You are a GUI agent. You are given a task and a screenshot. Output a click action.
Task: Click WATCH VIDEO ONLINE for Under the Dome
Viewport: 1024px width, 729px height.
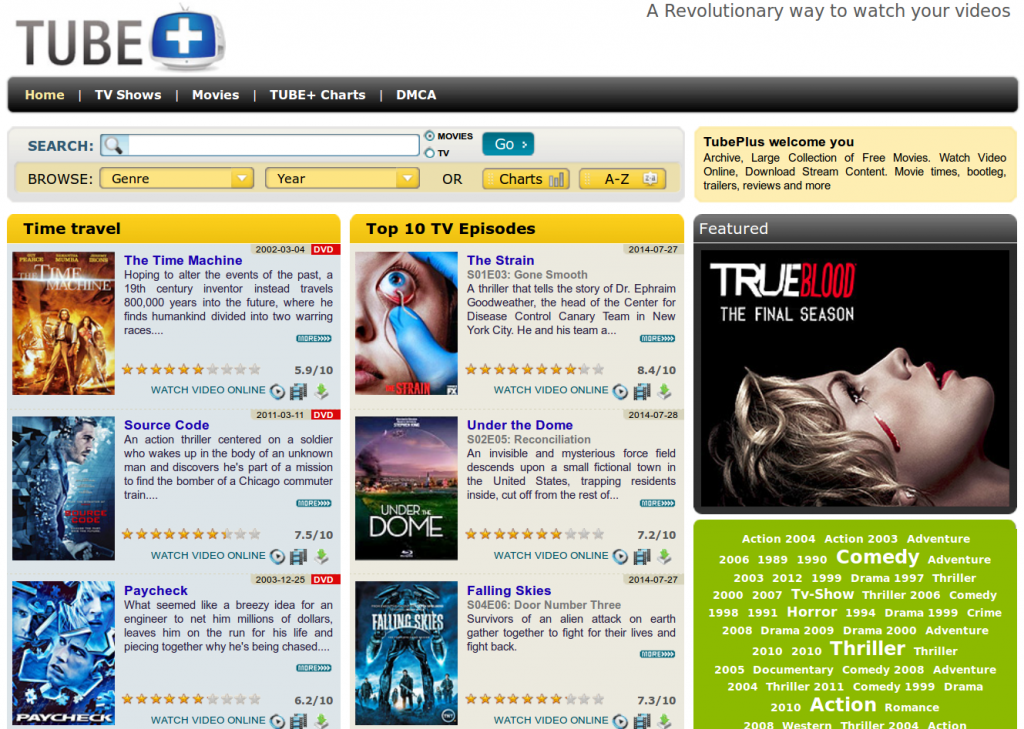click(551, 555)
